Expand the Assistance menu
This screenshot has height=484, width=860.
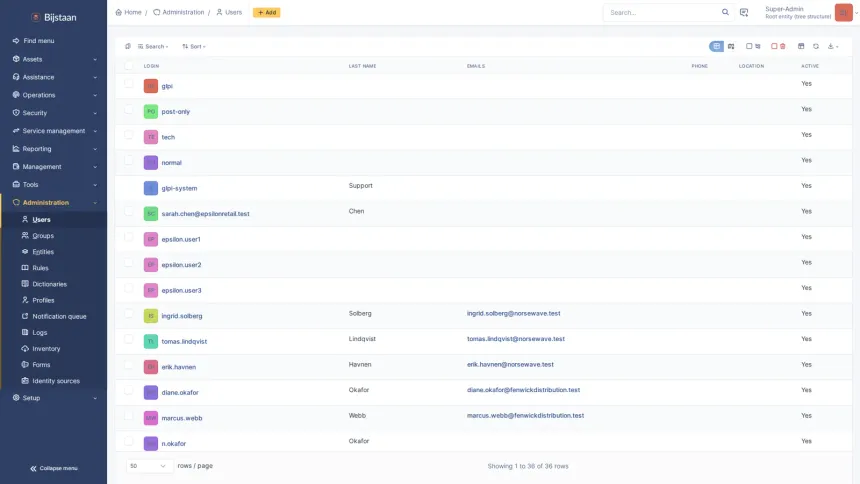pyautogui.click(x=54, y=77)
